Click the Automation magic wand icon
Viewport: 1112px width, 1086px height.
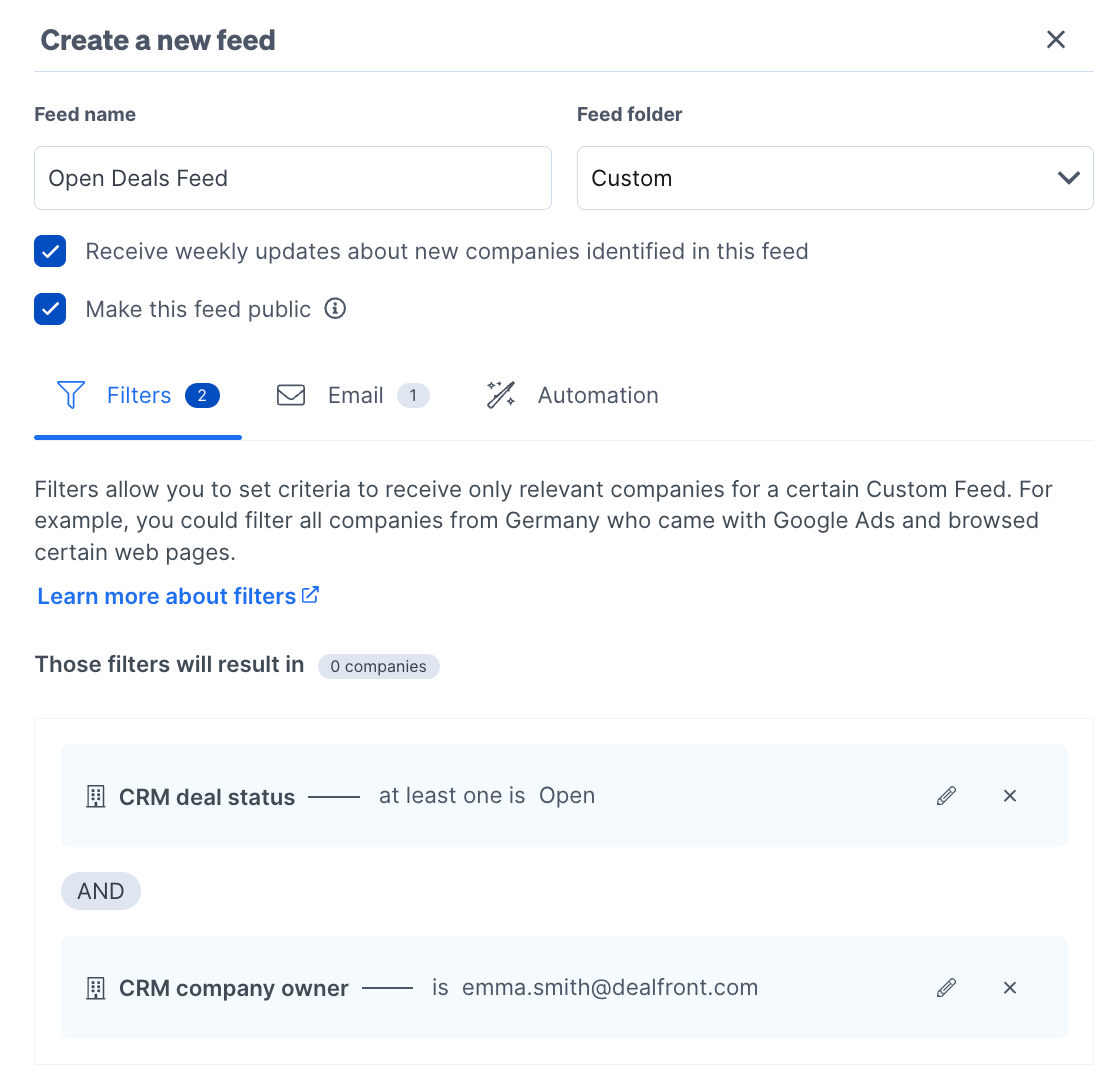(500, 395)
